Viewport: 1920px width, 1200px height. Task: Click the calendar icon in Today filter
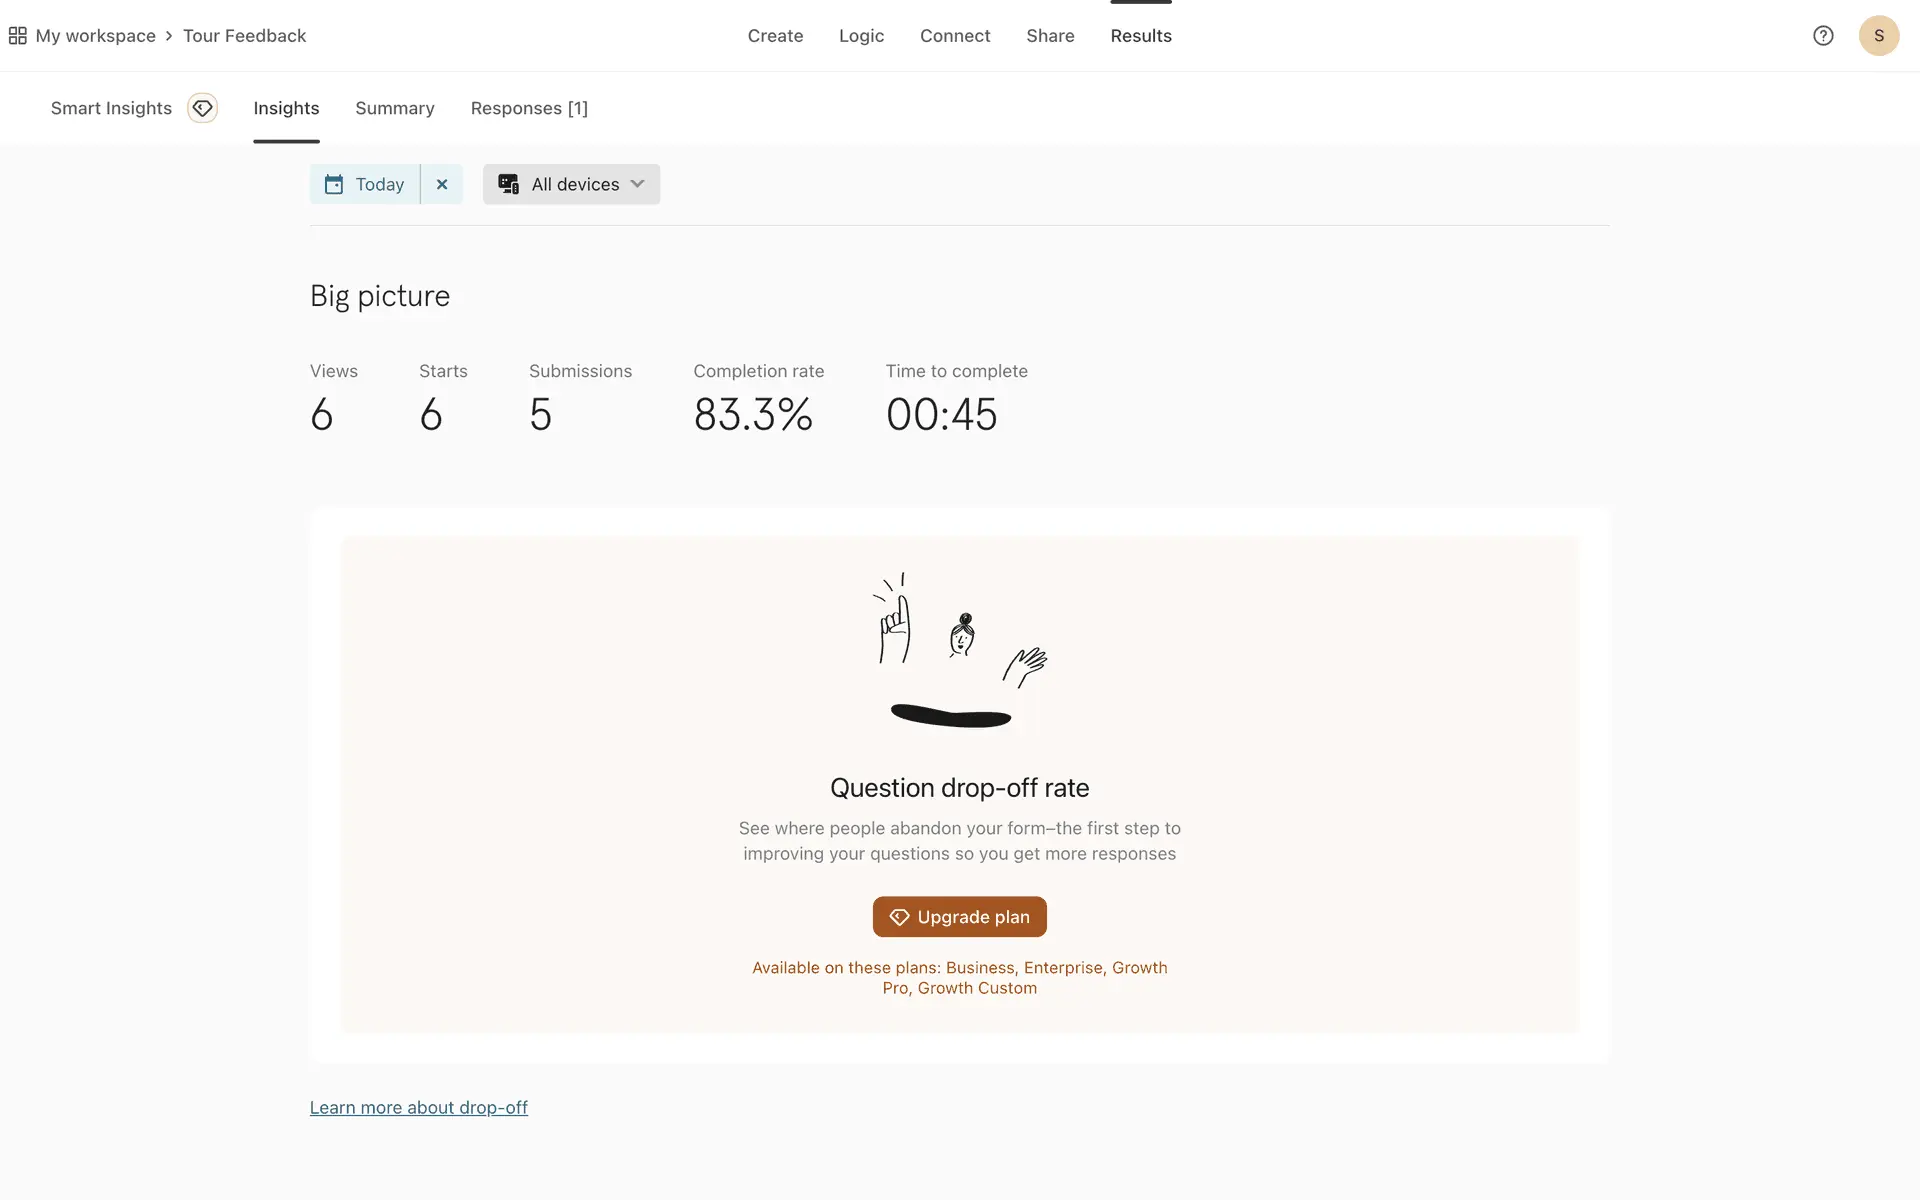(334, 185)
